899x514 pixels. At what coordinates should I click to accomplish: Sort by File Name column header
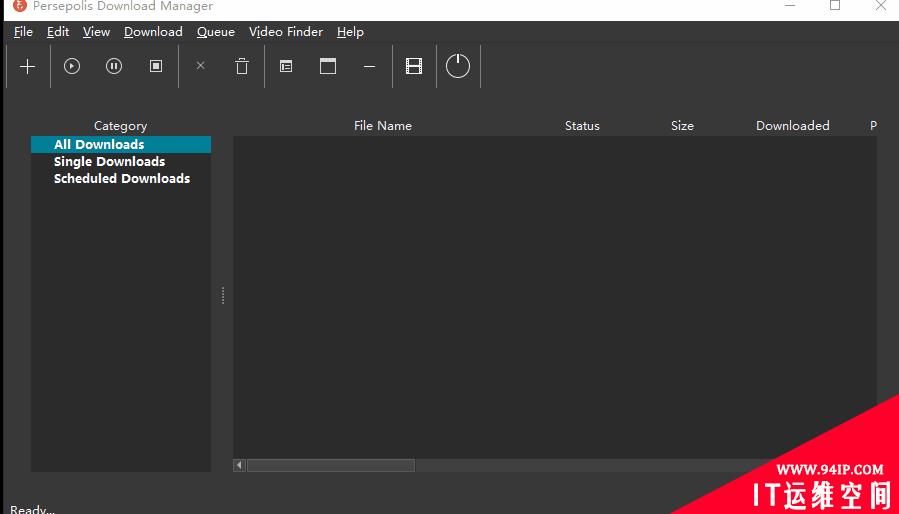(x=382, y=126)
